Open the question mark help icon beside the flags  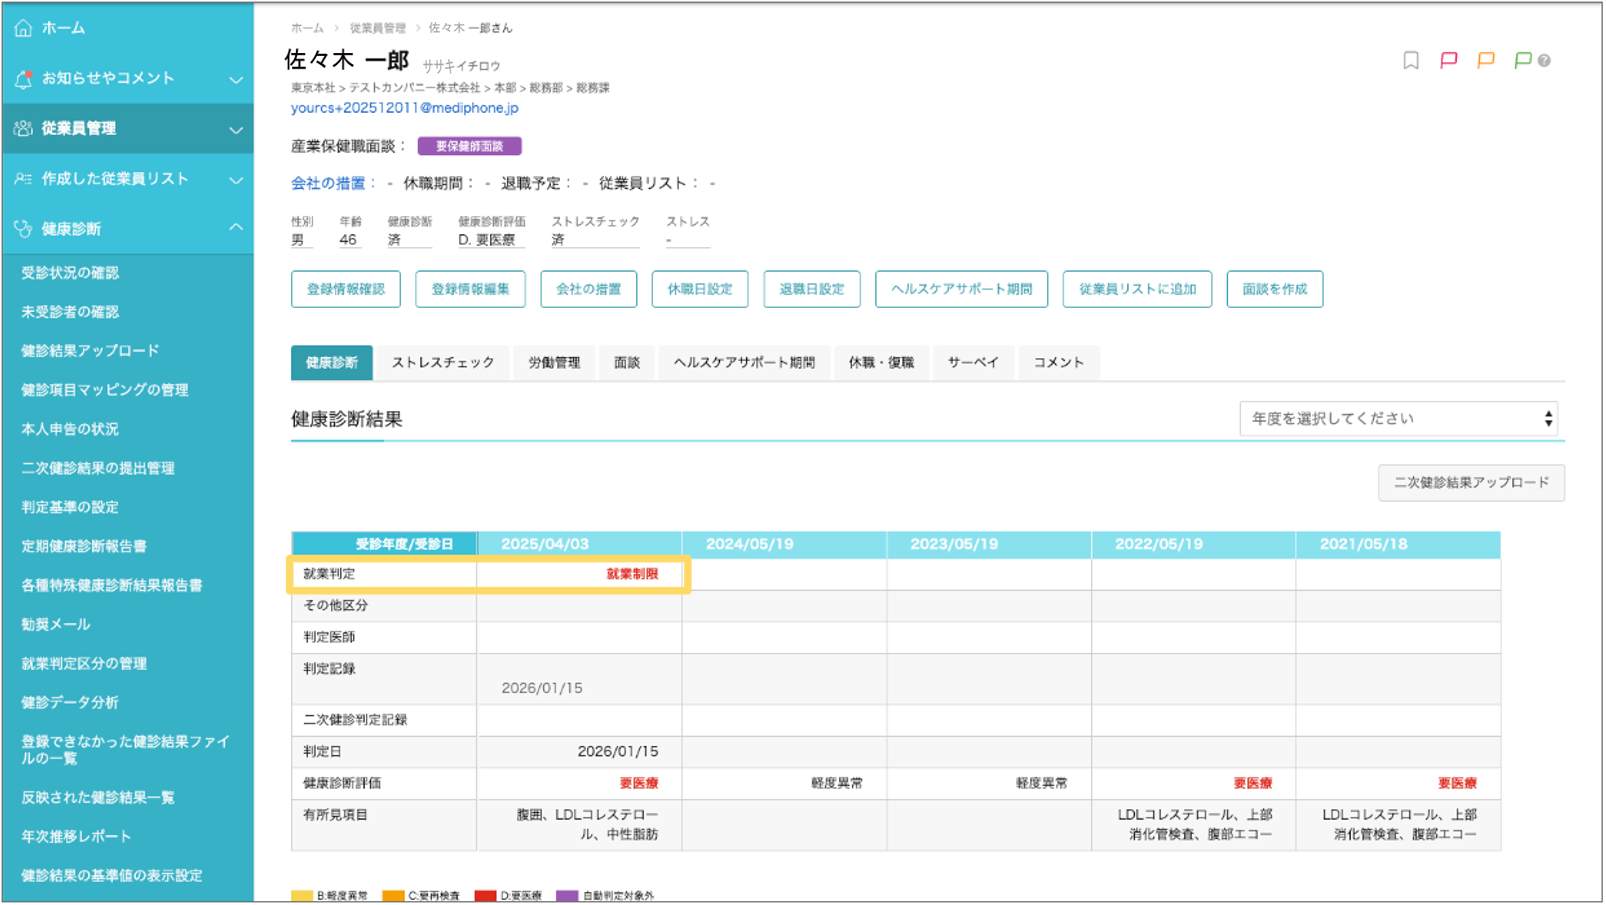1545,61
